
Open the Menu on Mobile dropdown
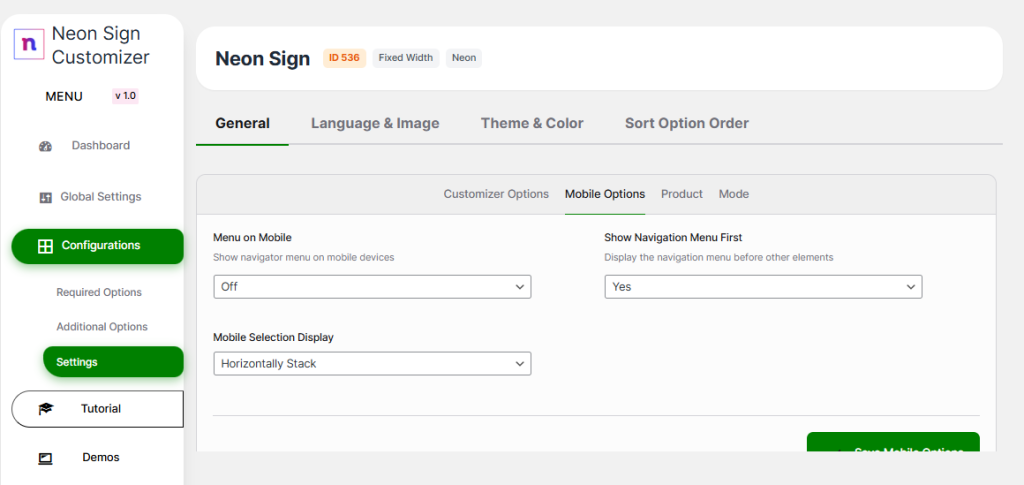(x=372, y=287)
